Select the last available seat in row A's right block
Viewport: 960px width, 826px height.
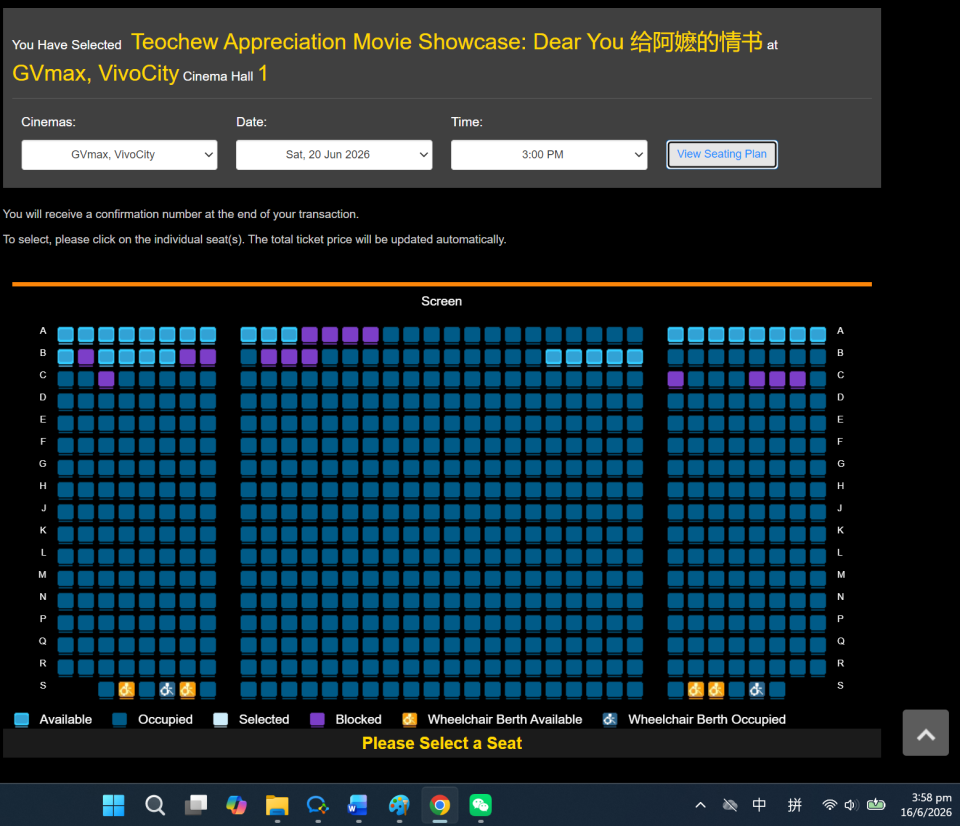point(818,334)
